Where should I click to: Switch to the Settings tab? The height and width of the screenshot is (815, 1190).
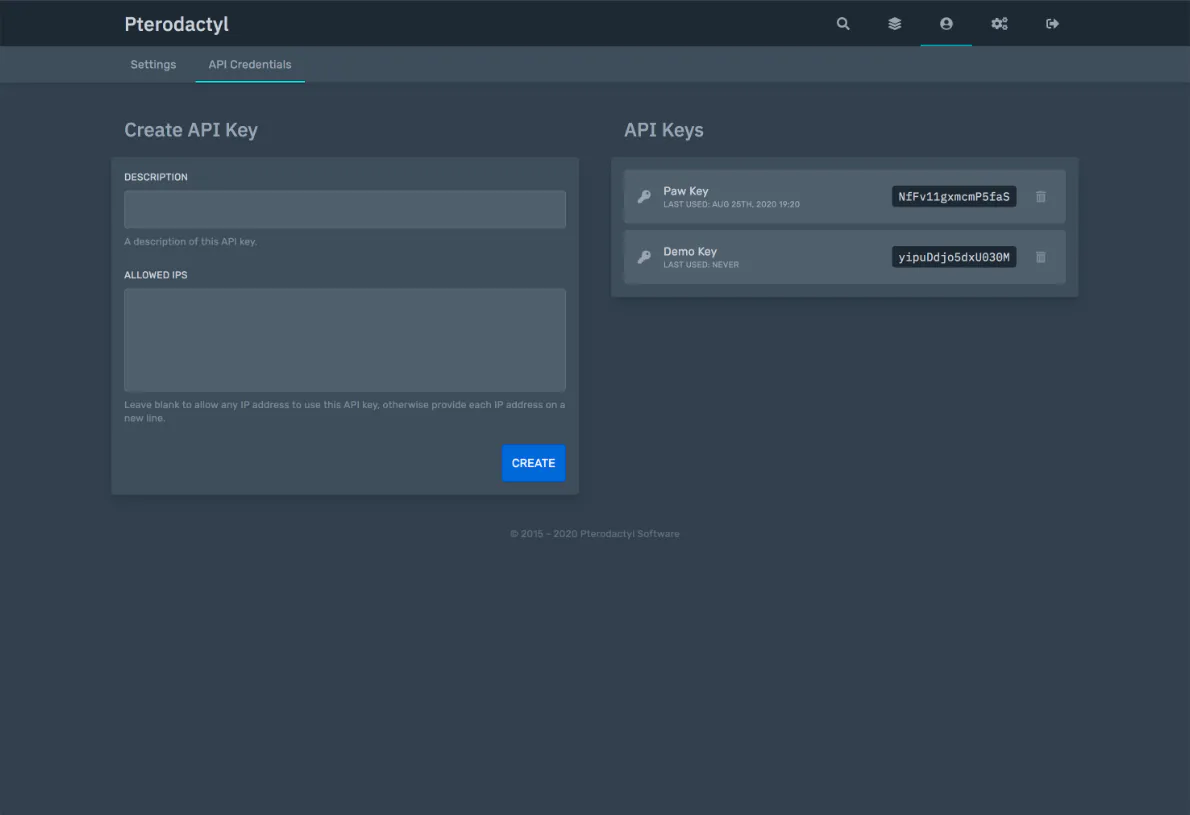coord(153,65)
